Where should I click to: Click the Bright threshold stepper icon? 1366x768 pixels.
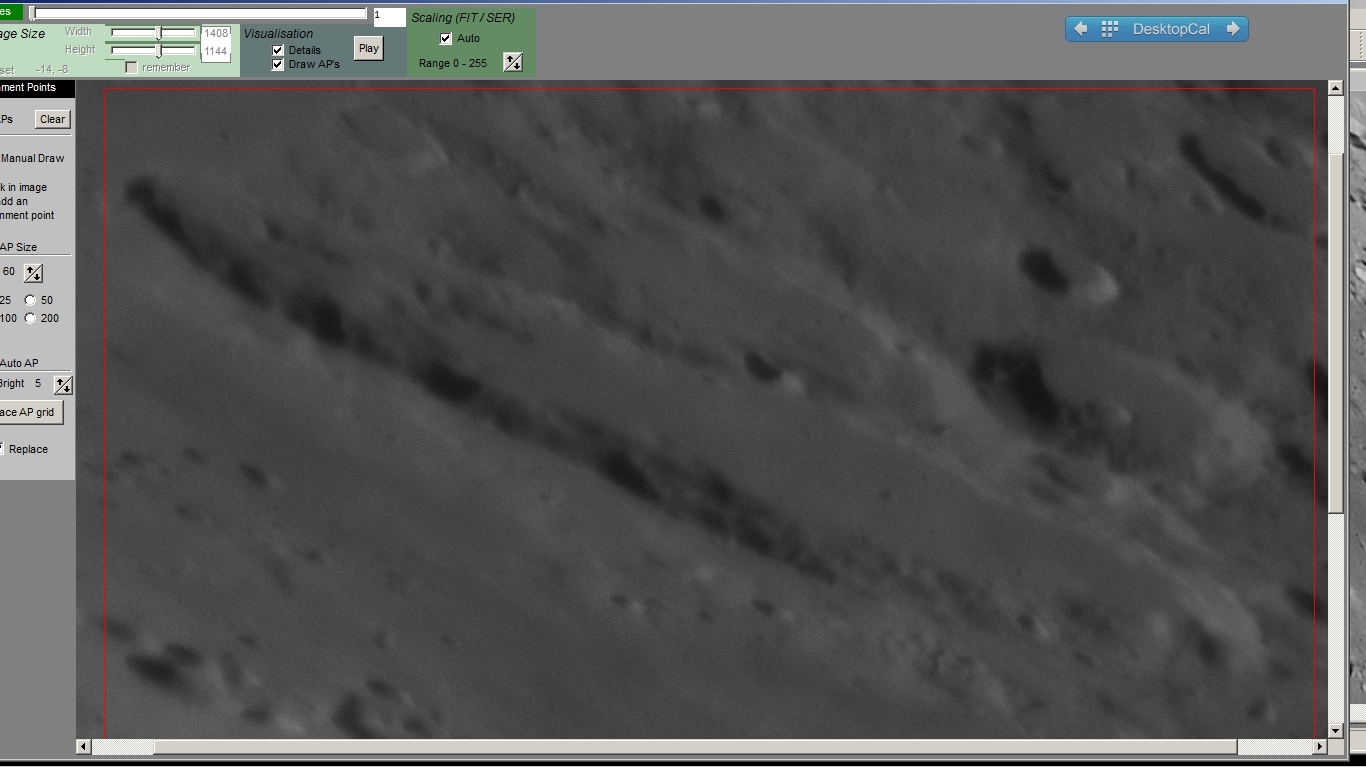click(x=63, y=384)
